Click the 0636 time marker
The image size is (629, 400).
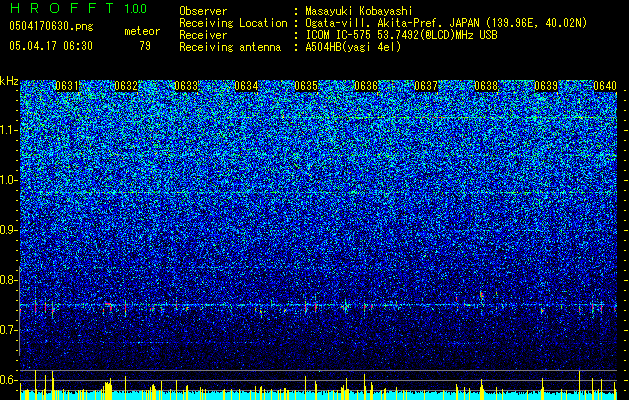click(366, 86)
